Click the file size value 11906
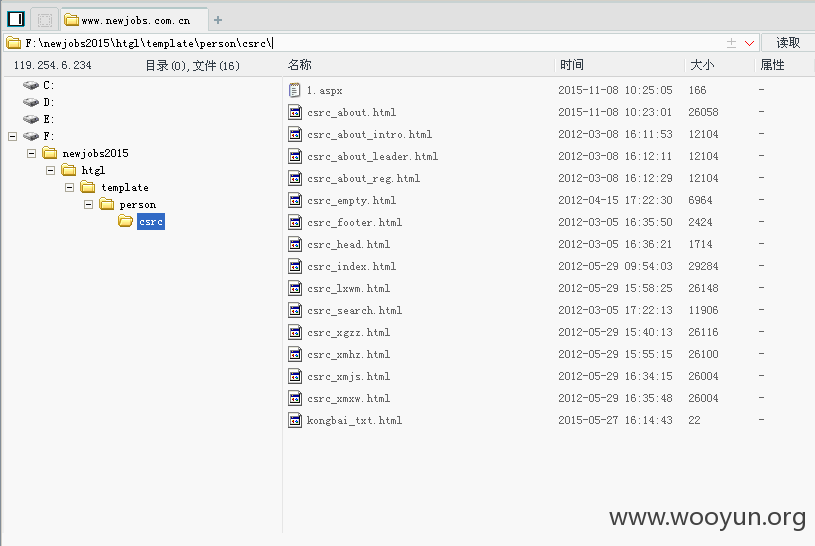This screenshot has height=546, width=815. 703,310
